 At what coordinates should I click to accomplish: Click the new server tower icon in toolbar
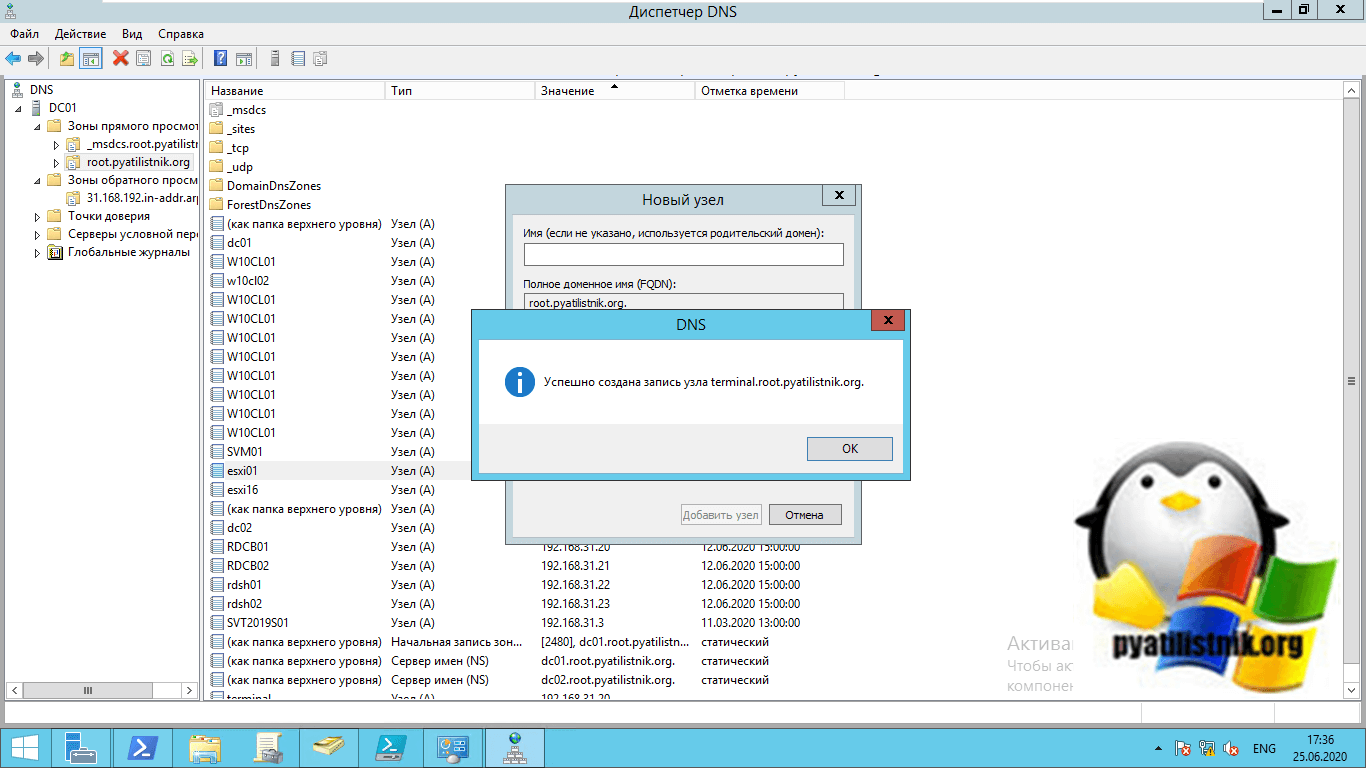(x=275, y=59)
